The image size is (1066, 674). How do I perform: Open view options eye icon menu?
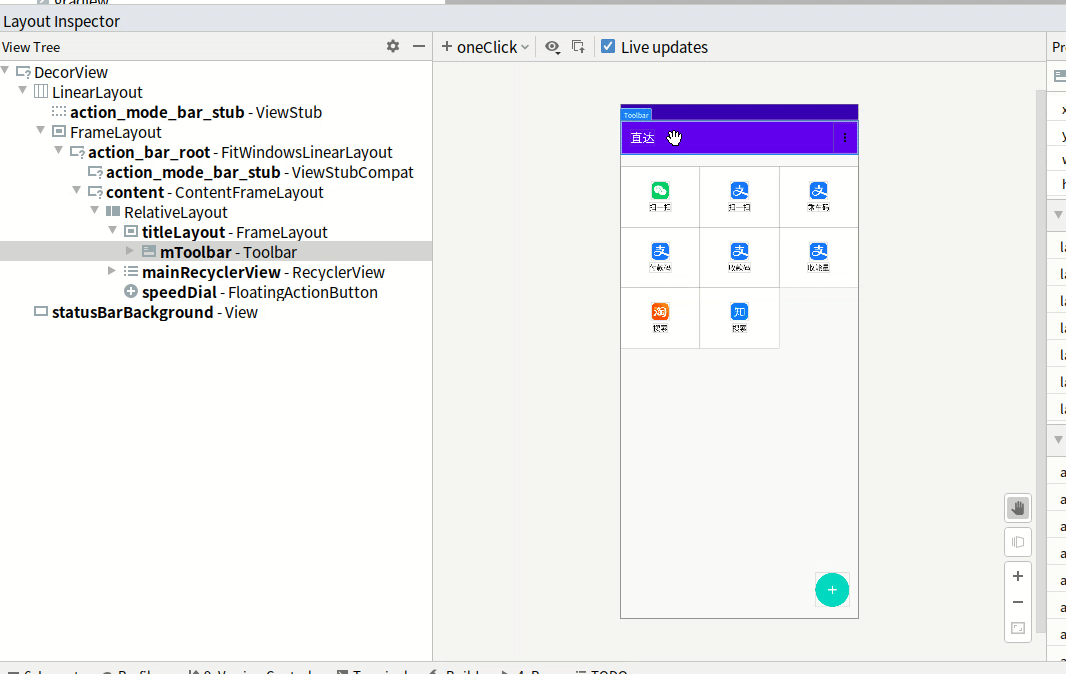click(x=552, y=47)
